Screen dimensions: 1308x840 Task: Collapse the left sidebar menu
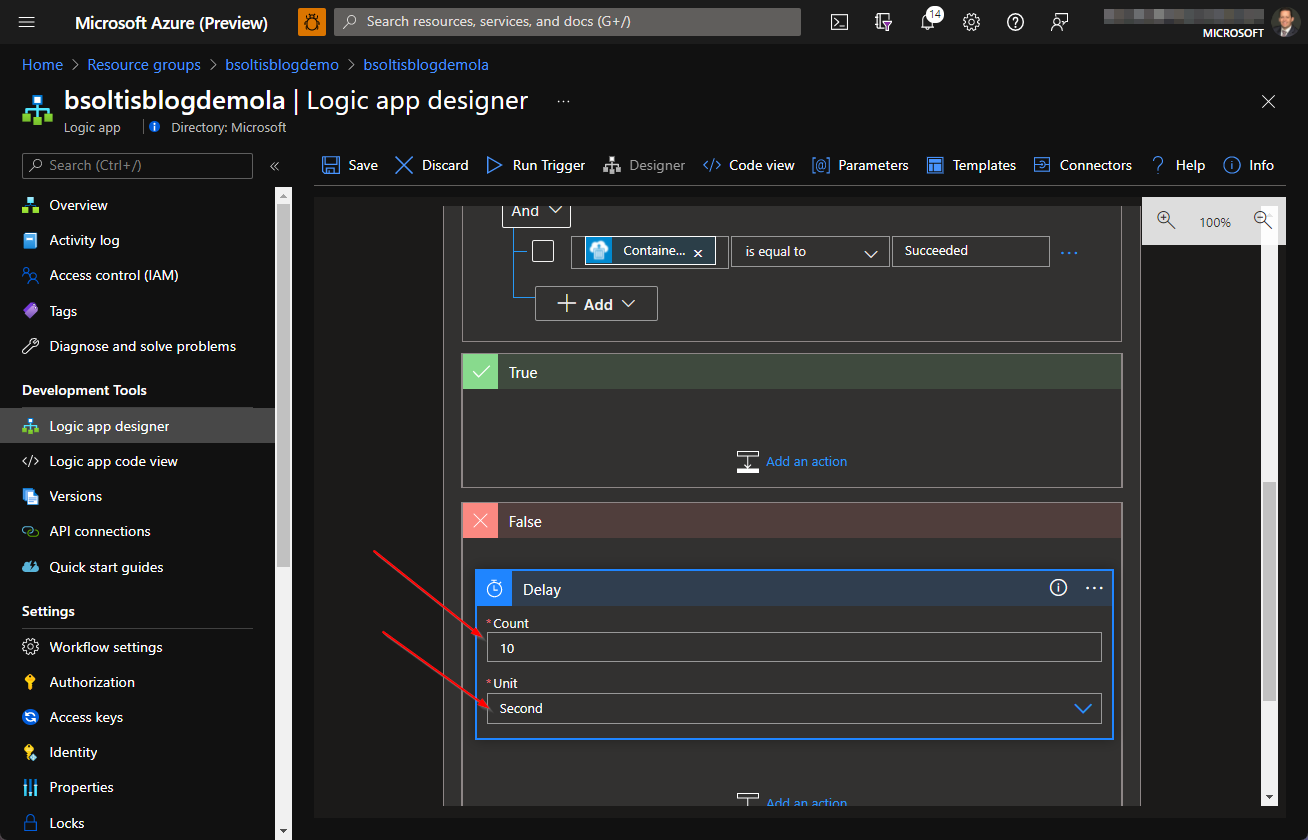(x=274, y=166)
